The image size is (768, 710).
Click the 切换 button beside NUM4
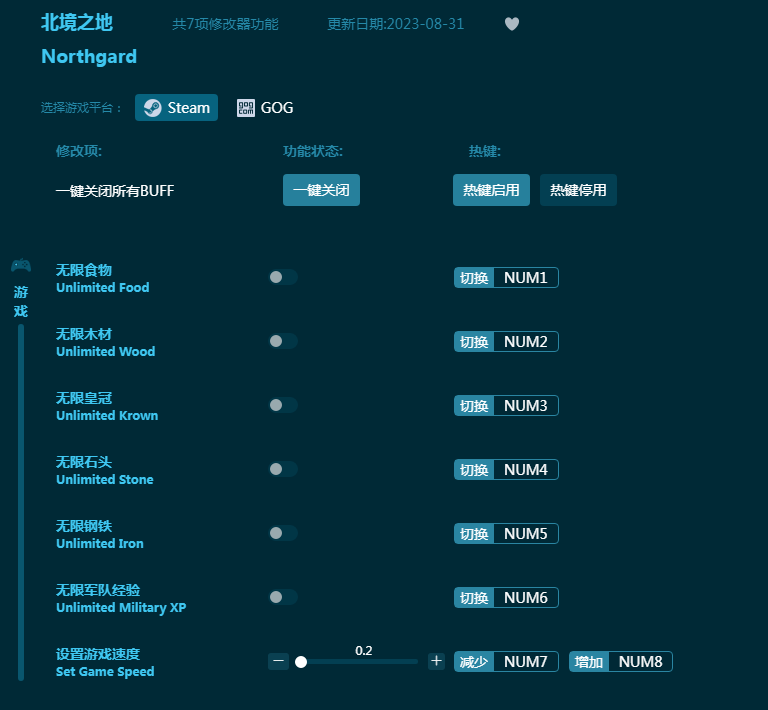pos(474,470)
